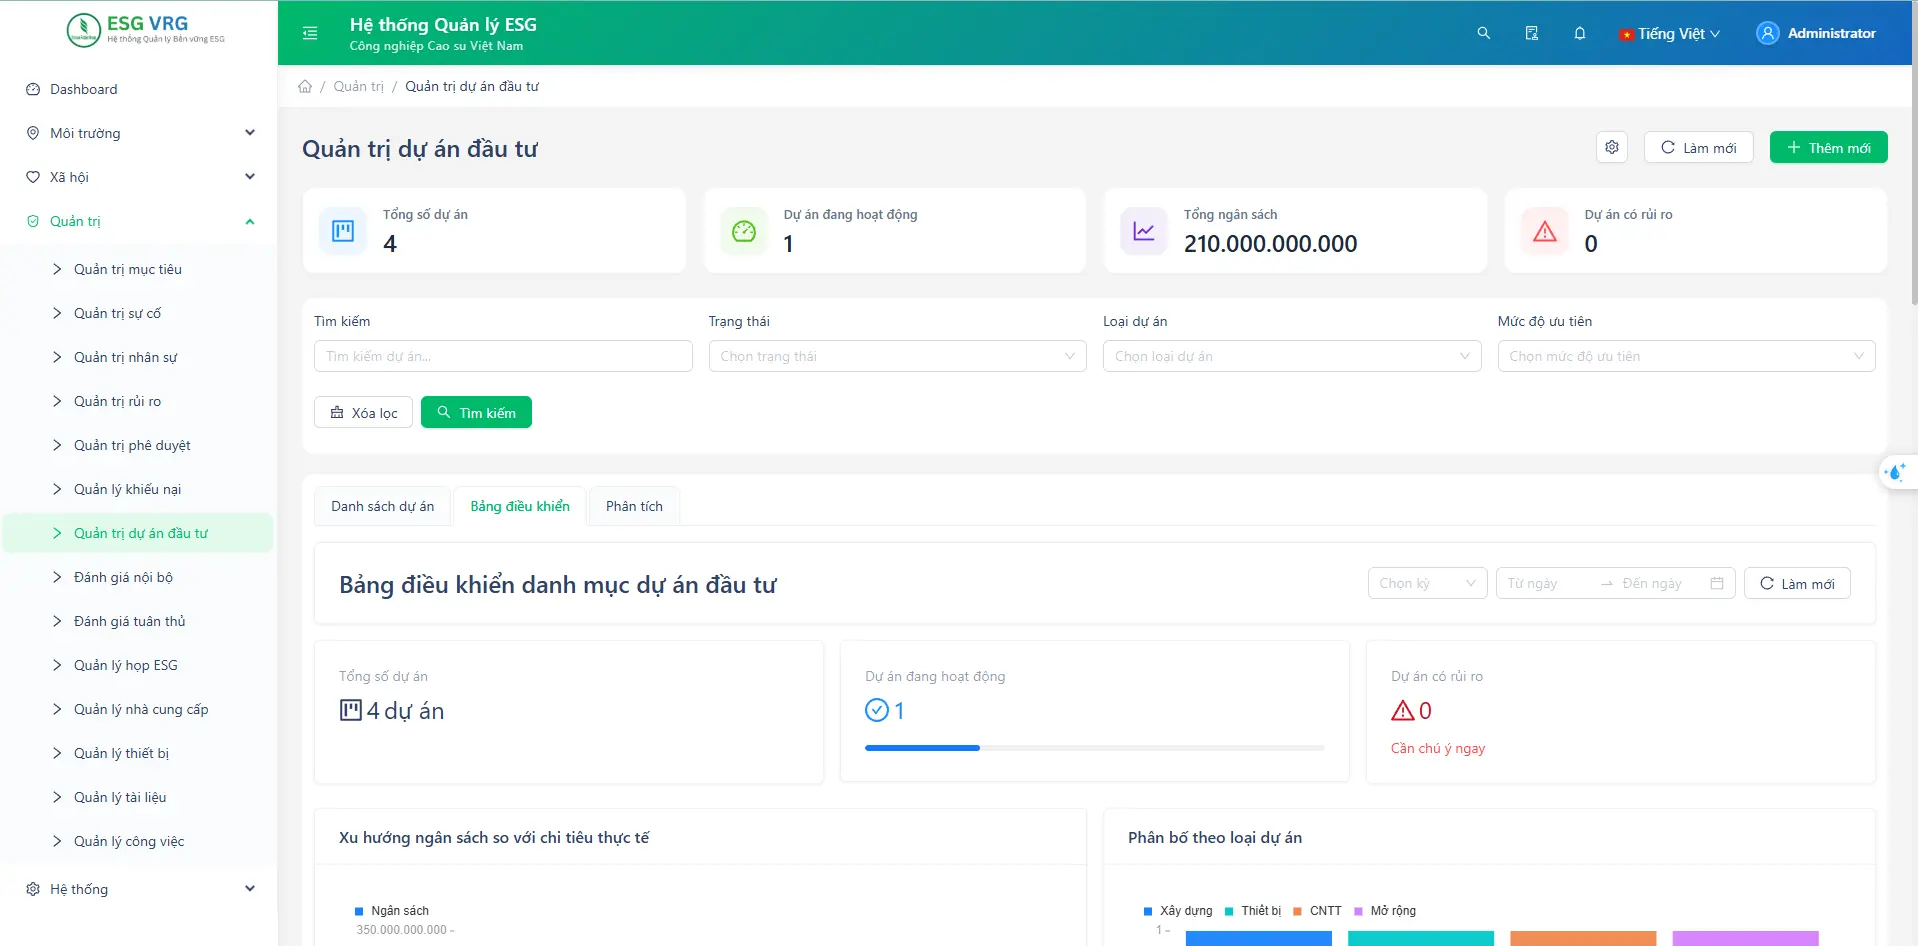Click the home breadcrumb icon
The width and height of the screenshot is (1918, 946).
click(x=305, y=86)
